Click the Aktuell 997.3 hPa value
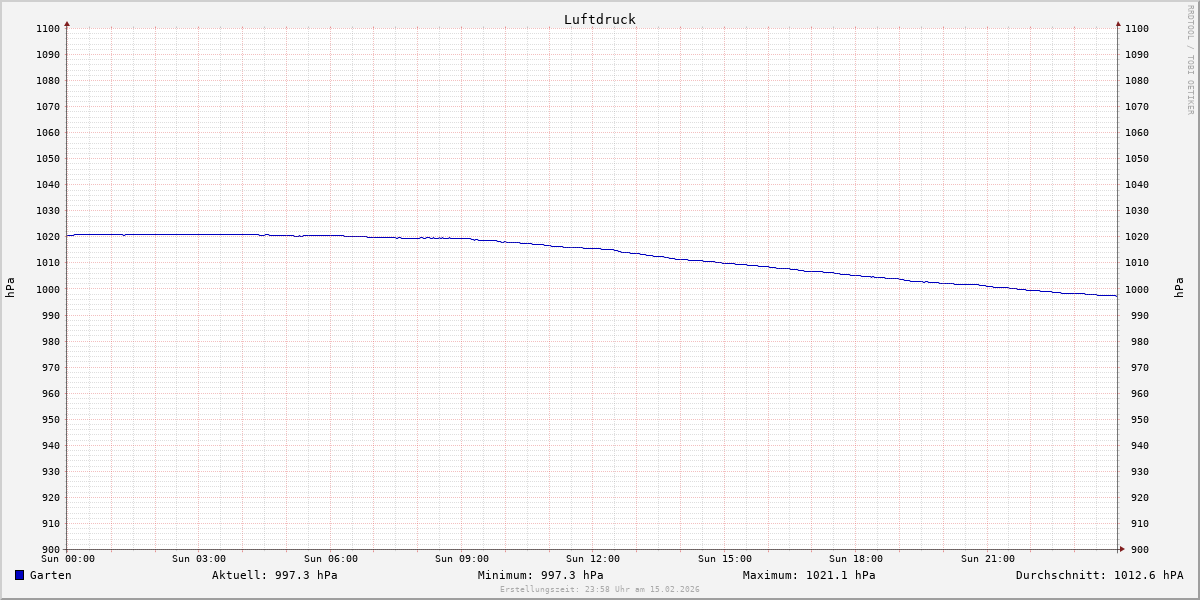1200x600 pixels. pos(274,575)
